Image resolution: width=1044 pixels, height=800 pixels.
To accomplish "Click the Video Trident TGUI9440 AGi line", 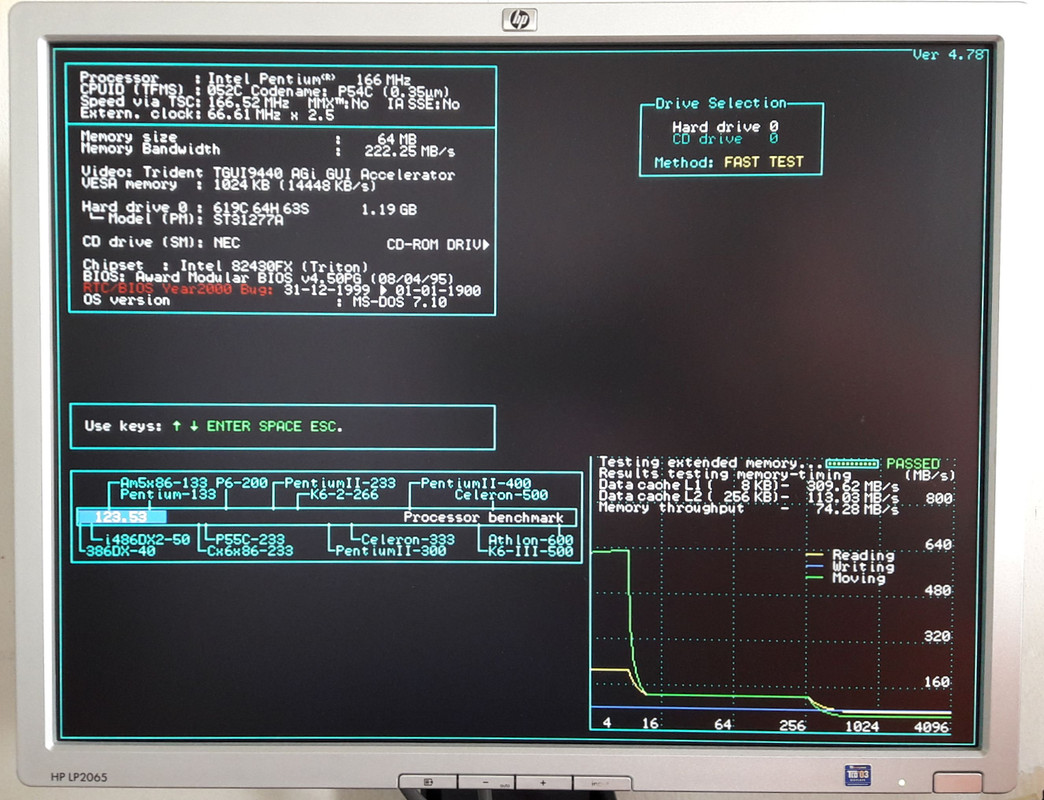I will (x=268, y=174).
